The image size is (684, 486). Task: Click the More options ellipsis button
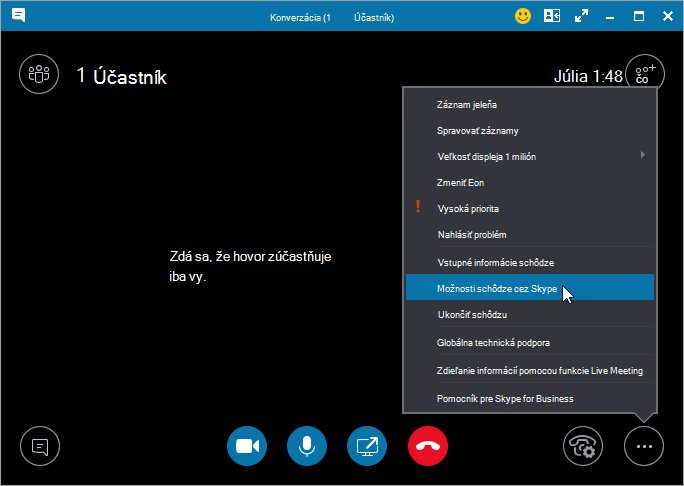pos(644,446)
